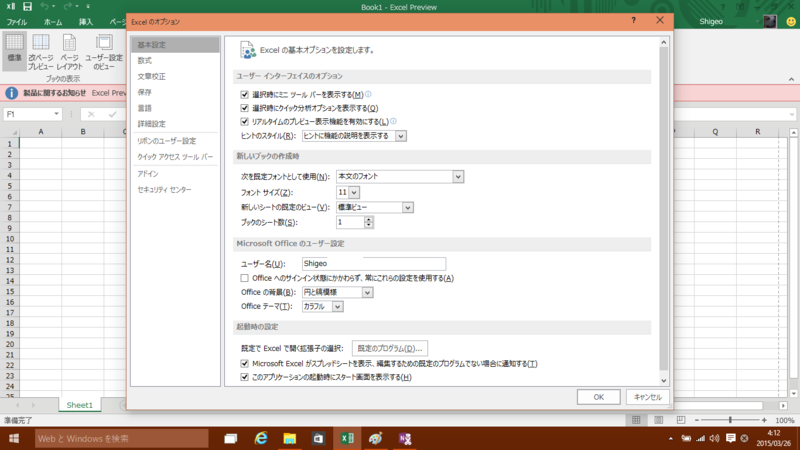
Task: Open the ヒントのスタイル dropdown
Action: point(401,136)
